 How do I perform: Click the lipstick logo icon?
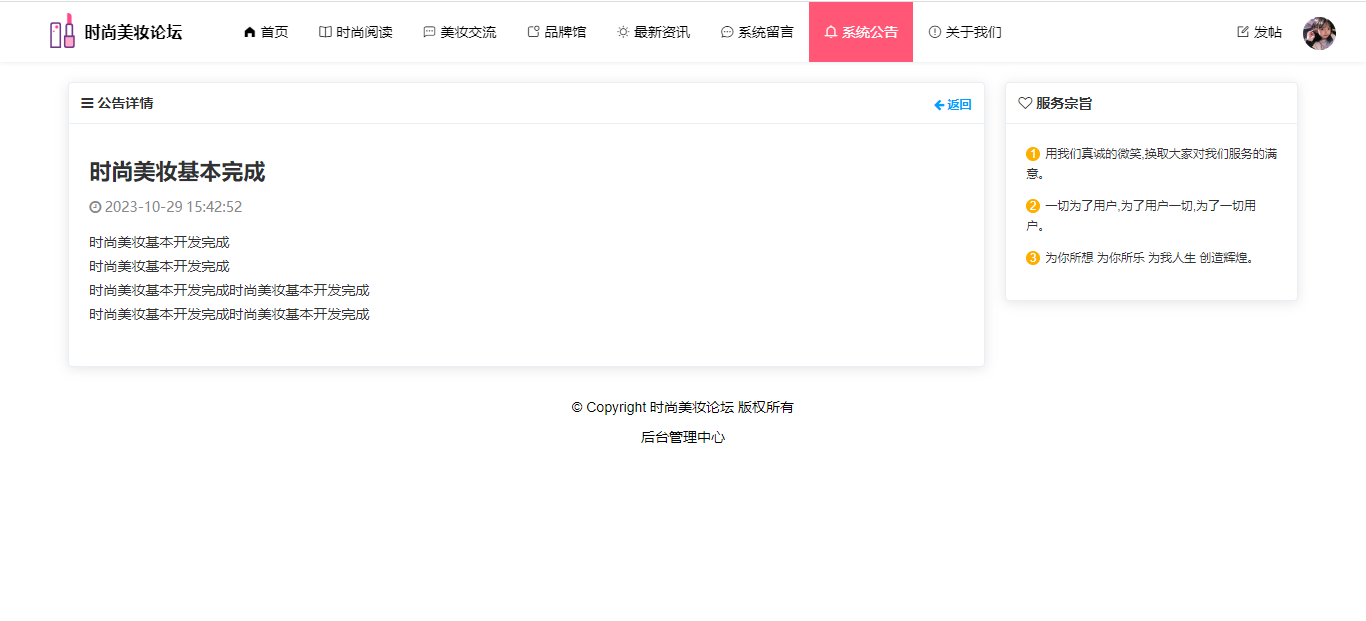tap(62, 31)
